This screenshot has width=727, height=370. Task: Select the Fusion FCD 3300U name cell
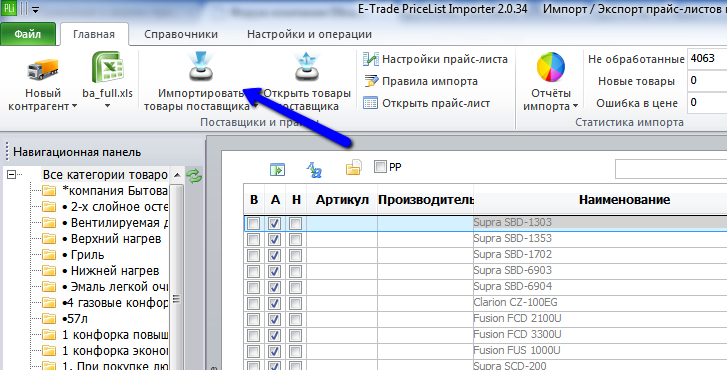pos(600,334)
